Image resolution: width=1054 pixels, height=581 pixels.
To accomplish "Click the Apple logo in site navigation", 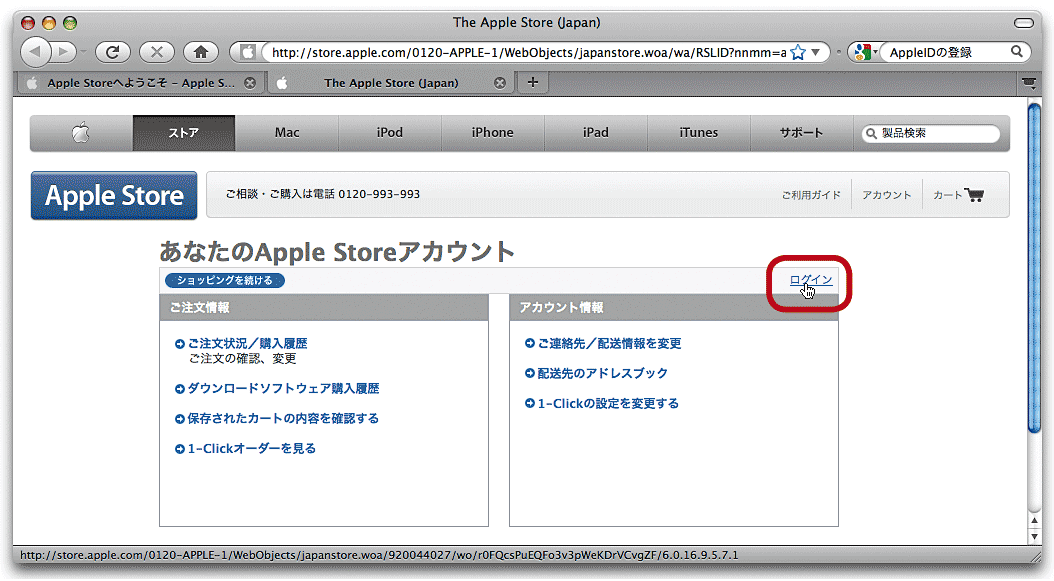I will 81,132.
